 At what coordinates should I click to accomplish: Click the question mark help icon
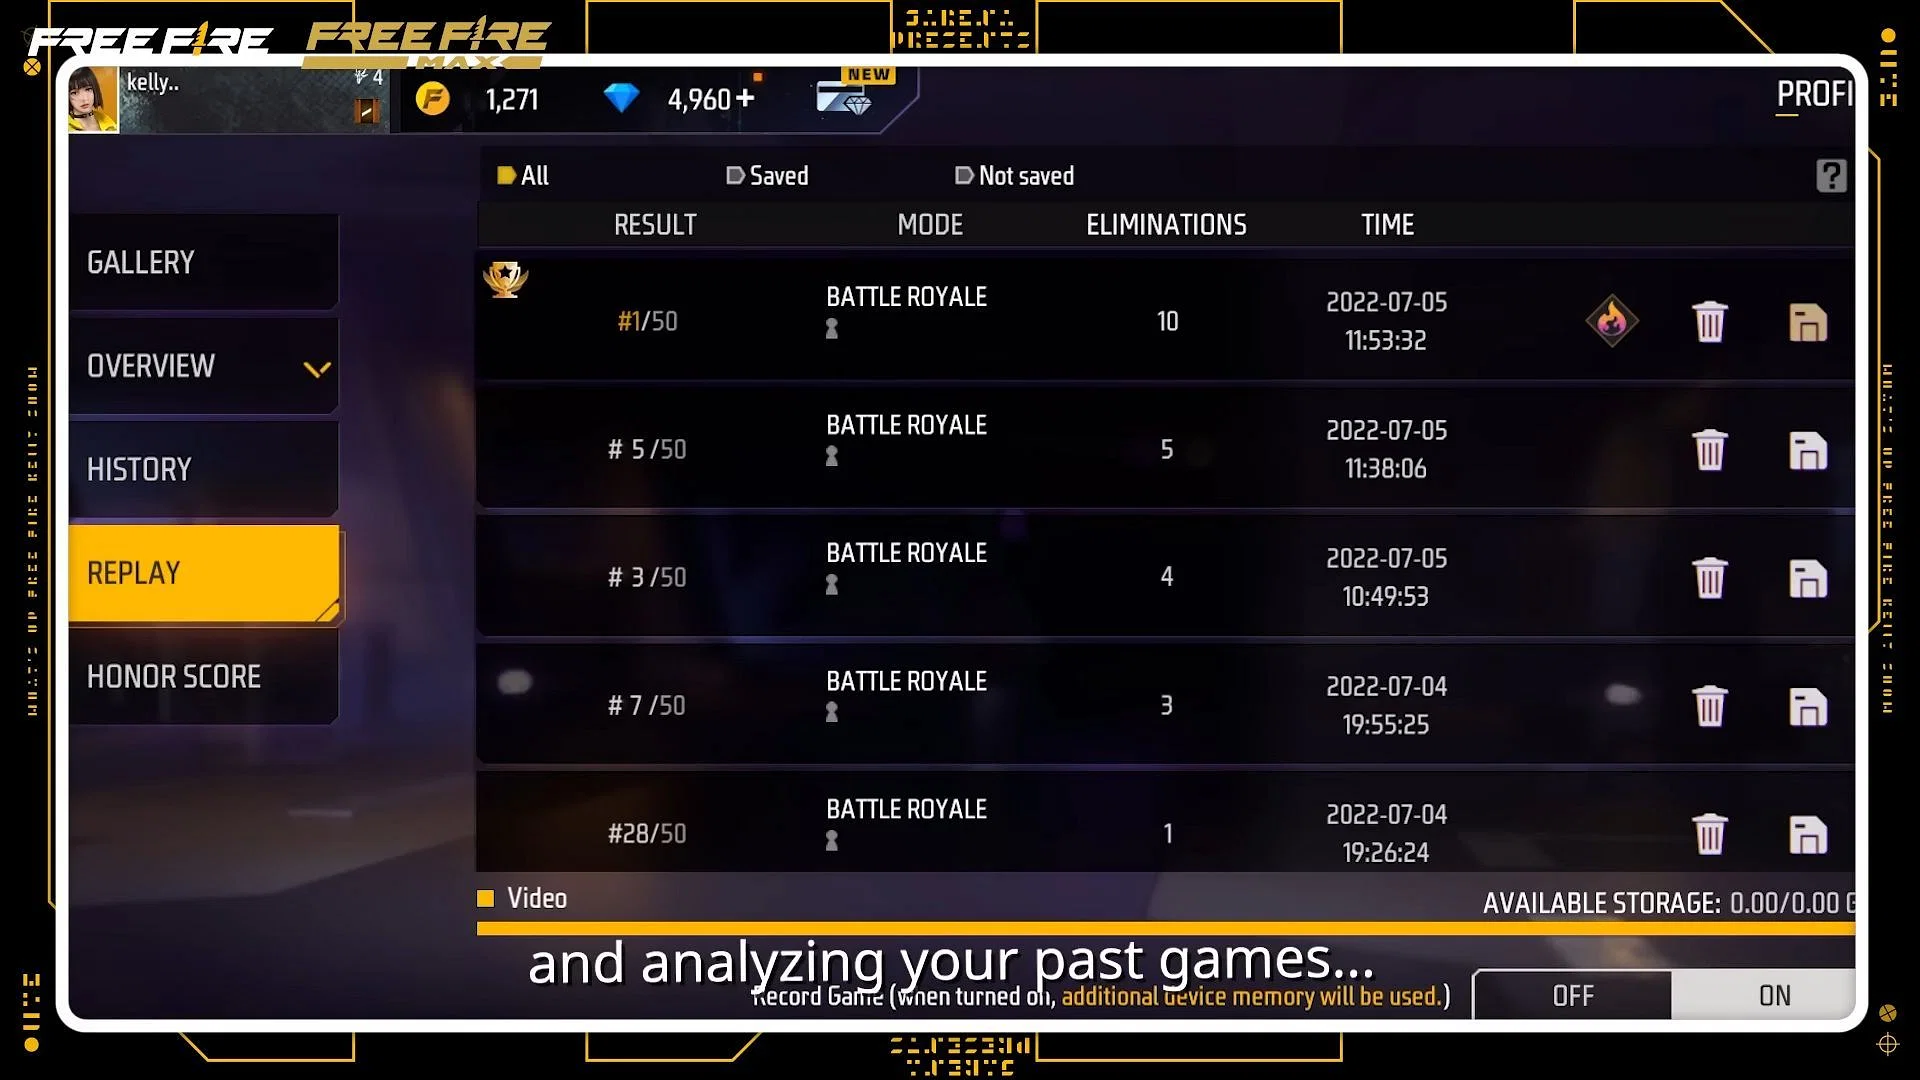click(x=1832, y=175)
